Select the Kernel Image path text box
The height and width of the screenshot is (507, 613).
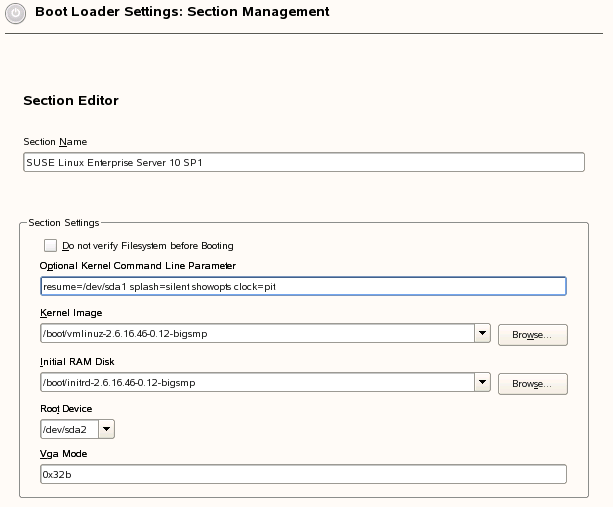(257, 333)
